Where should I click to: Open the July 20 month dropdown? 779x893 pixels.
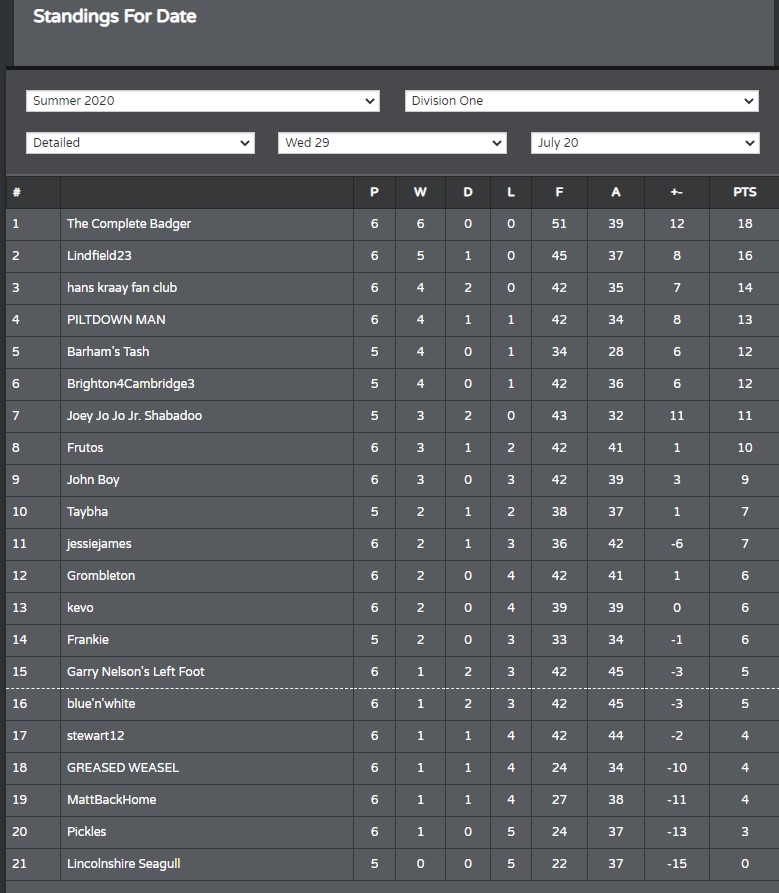[x=645, y=143]
